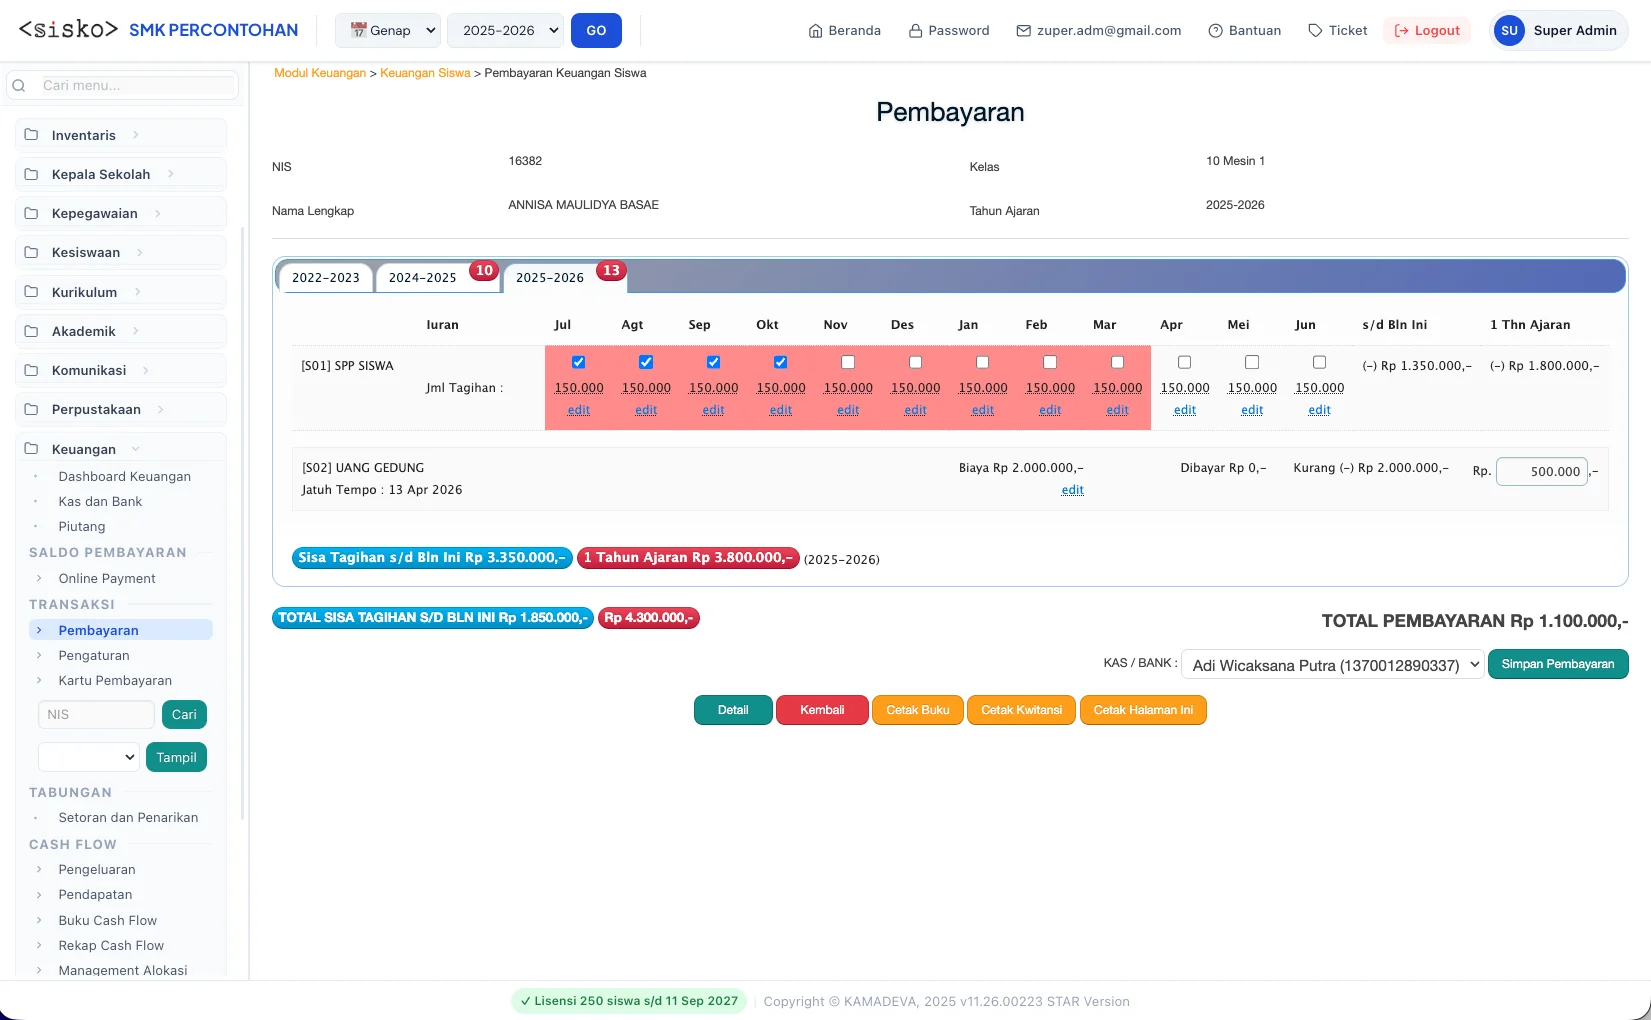
Task: Click the Simpan Pembayaran button
Action: tap(1558, 664)
